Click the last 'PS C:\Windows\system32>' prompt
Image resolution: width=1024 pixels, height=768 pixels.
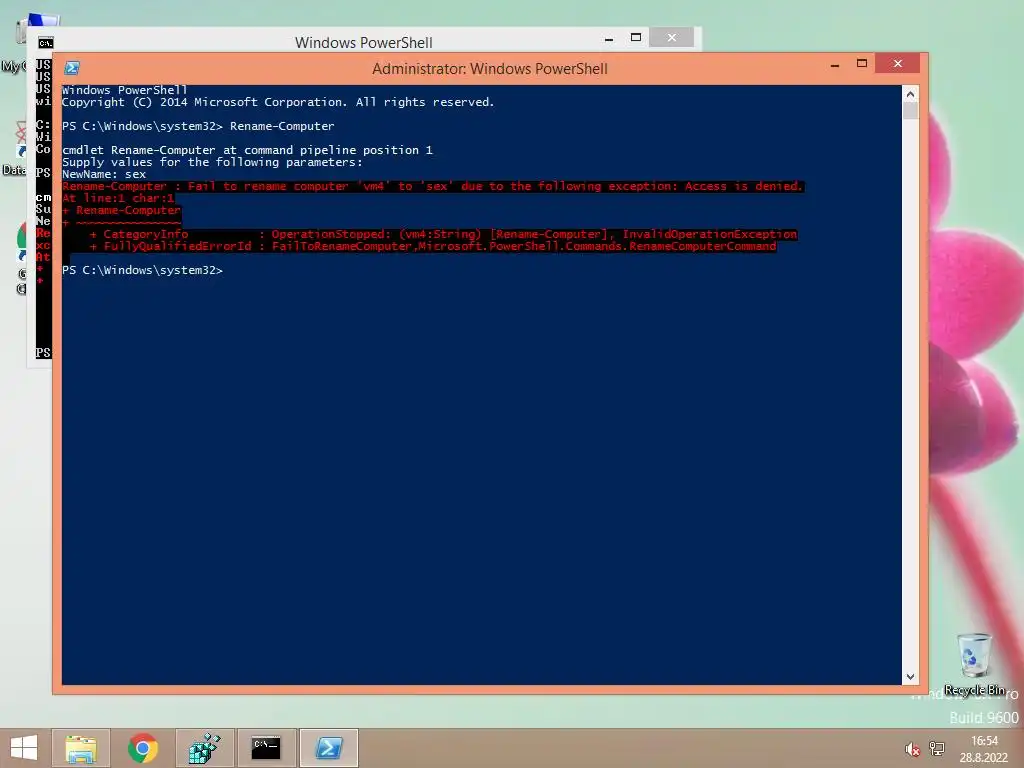(x=142, y=270)
